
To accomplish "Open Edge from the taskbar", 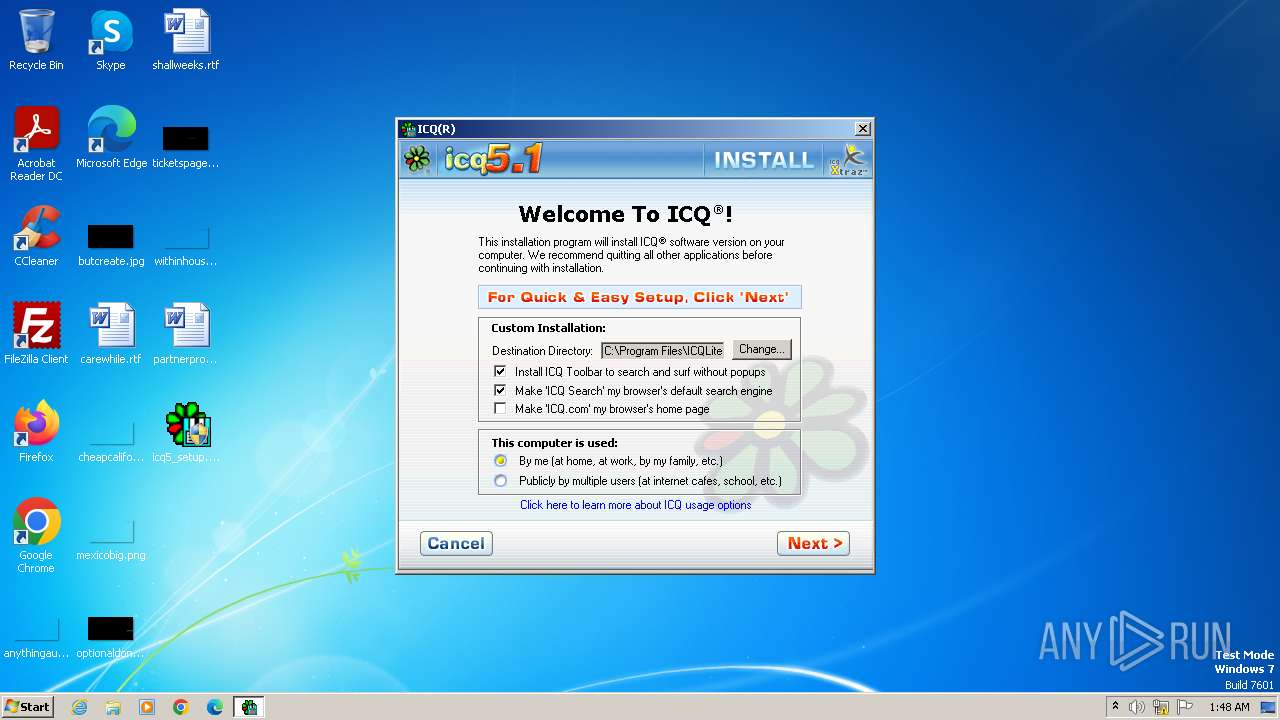I will pos(215,707).
